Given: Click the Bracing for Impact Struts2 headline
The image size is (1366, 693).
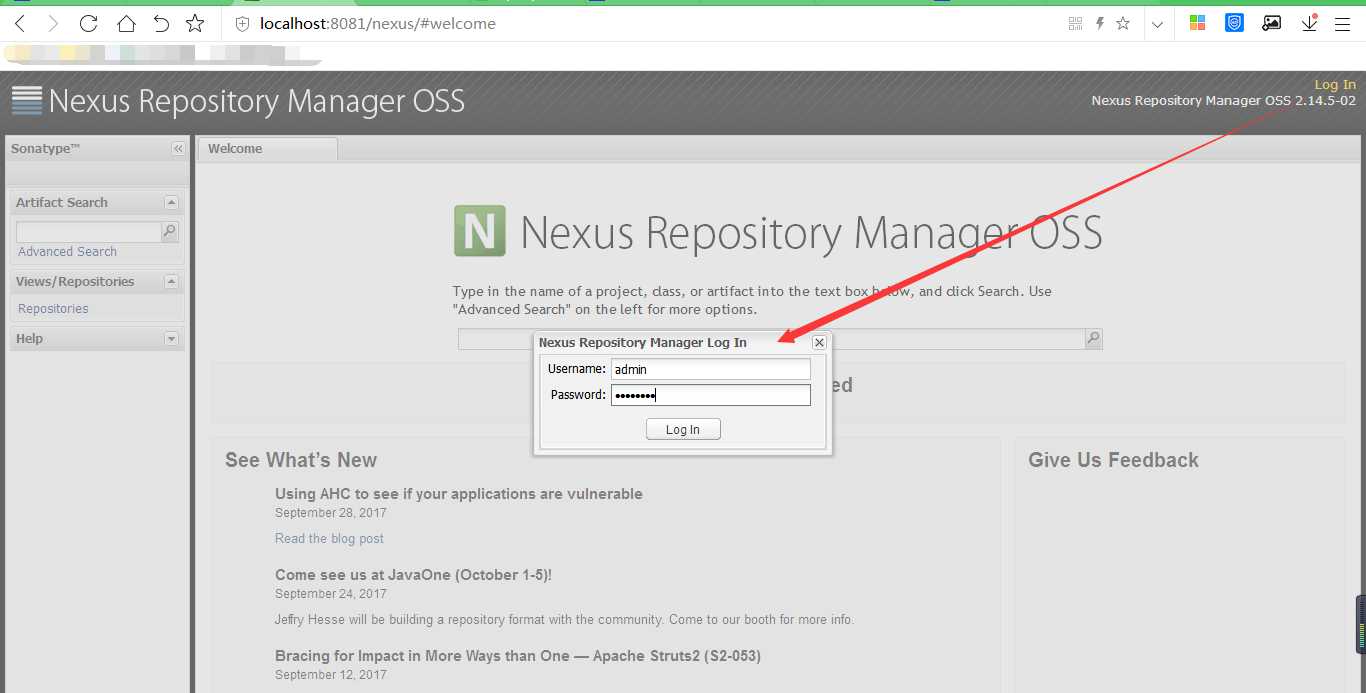Looking at the screenshot, I should 518,656.
